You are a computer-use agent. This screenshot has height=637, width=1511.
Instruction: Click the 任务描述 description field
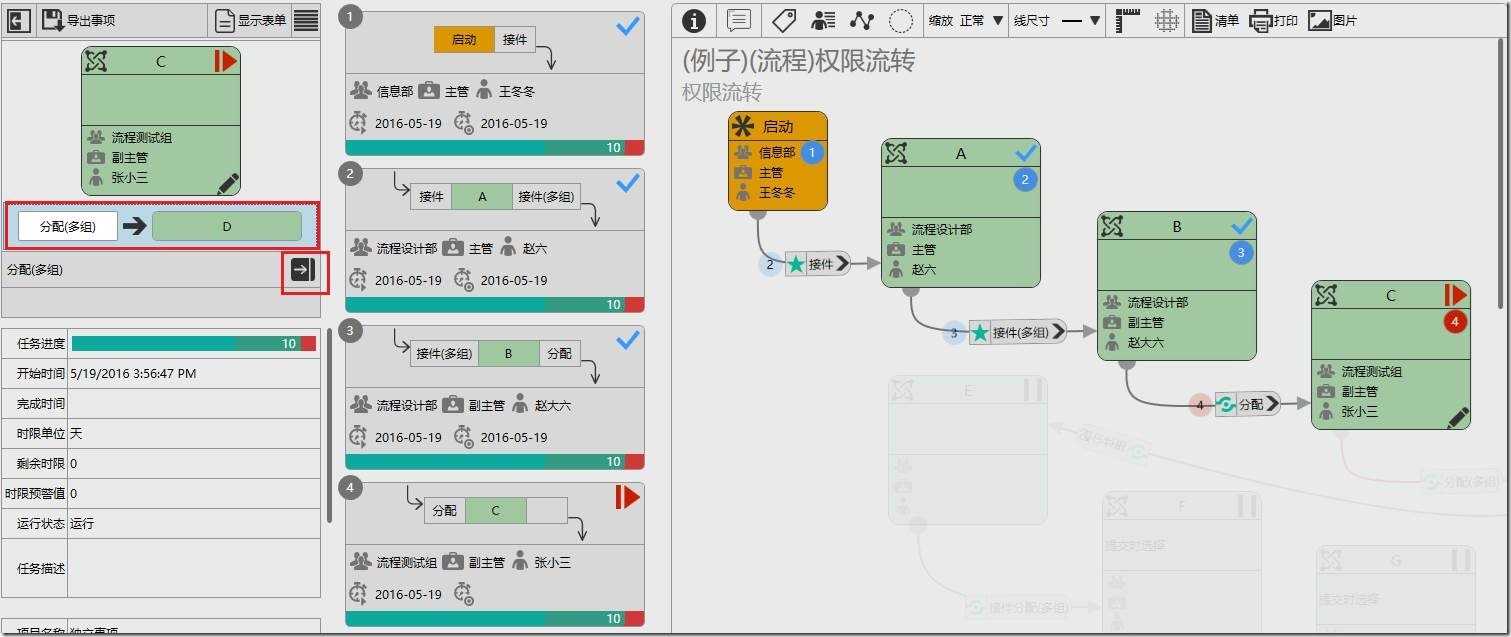pos(193,568)
